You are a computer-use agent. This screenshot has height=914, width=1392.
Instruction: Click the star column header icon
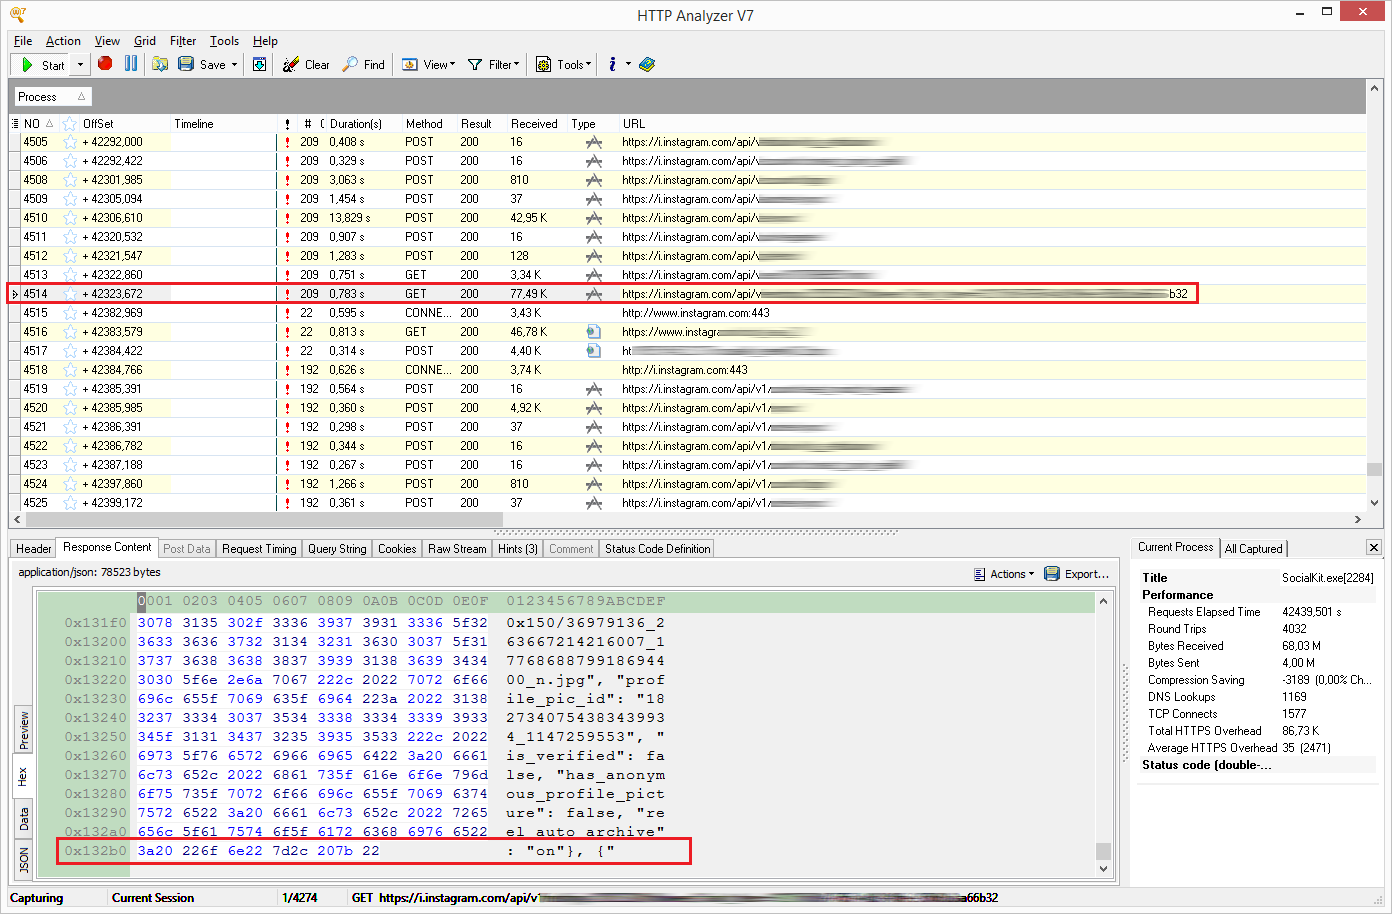[69, 124]
